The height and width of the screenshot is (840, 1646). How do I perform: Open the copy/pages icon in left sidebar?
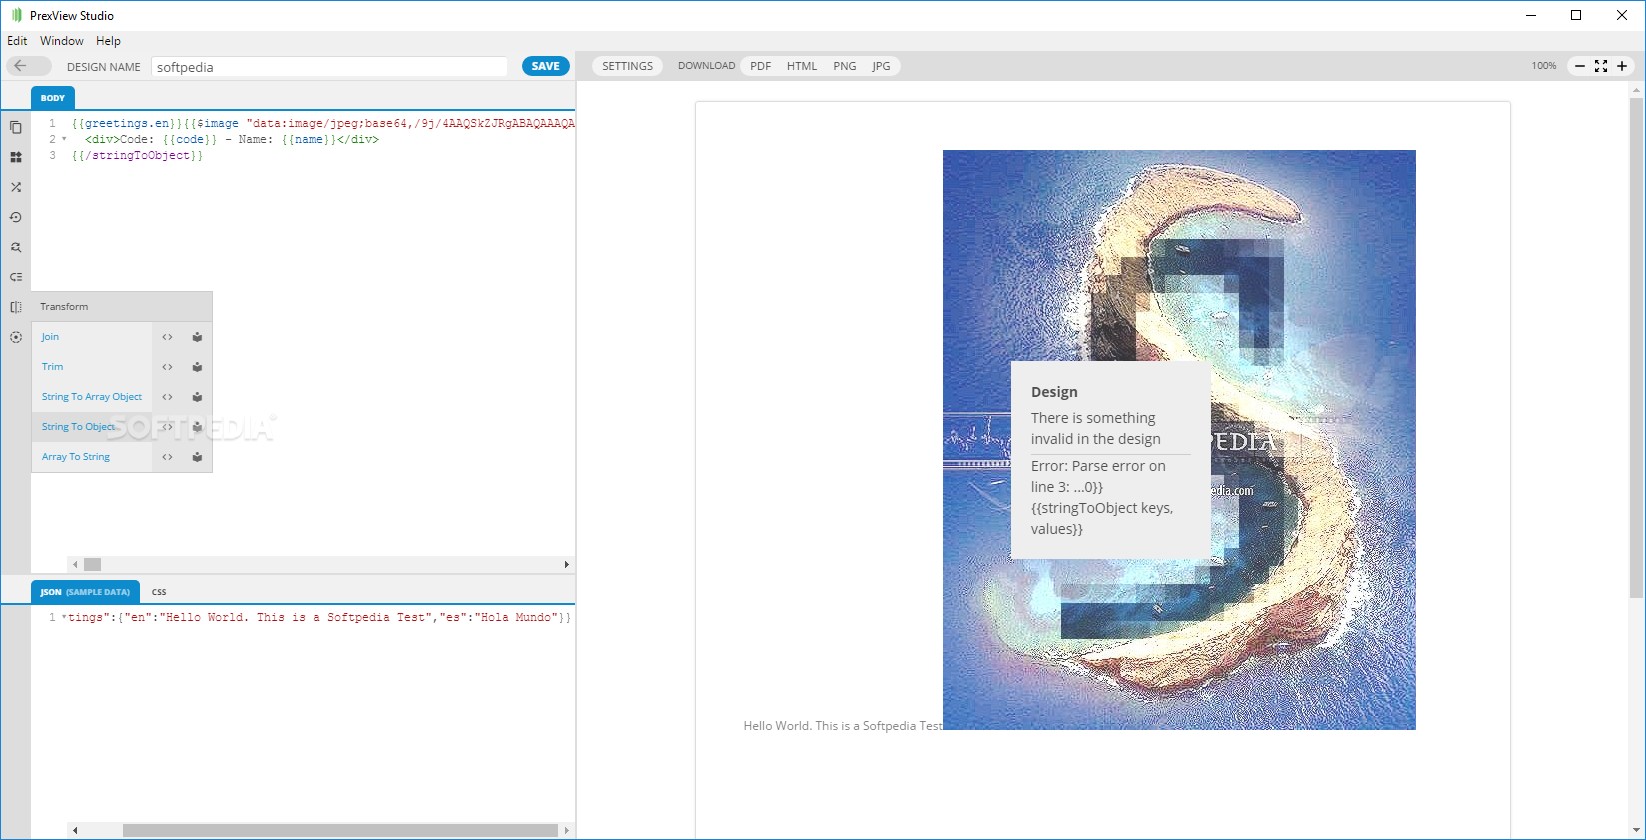tap(16, 127)
